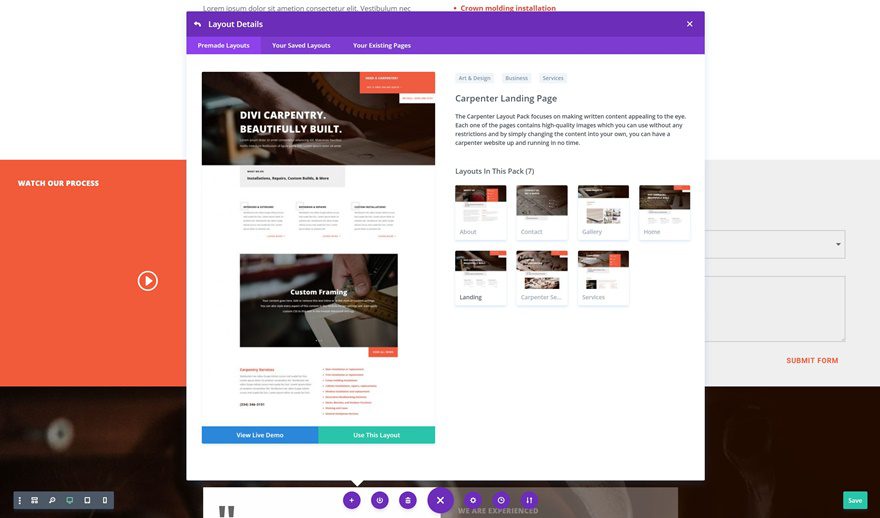
Task: Select tablet view icon
Action: point(87,500)
